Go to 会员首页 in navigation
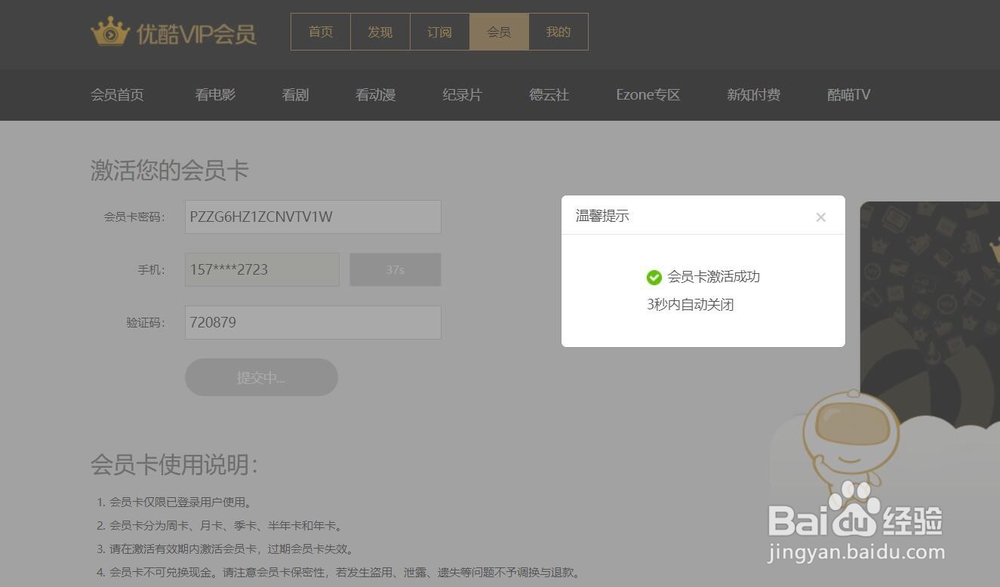The width and height of the screenshot is (1000, 587). point(117,95)
